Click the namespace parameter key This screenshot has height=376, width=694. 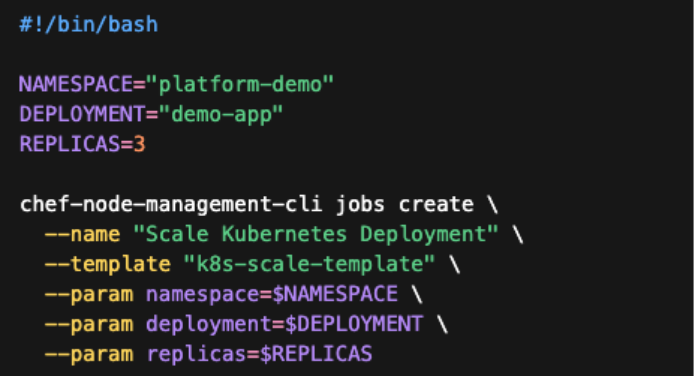pyautogui.click(x=202, y=295)
